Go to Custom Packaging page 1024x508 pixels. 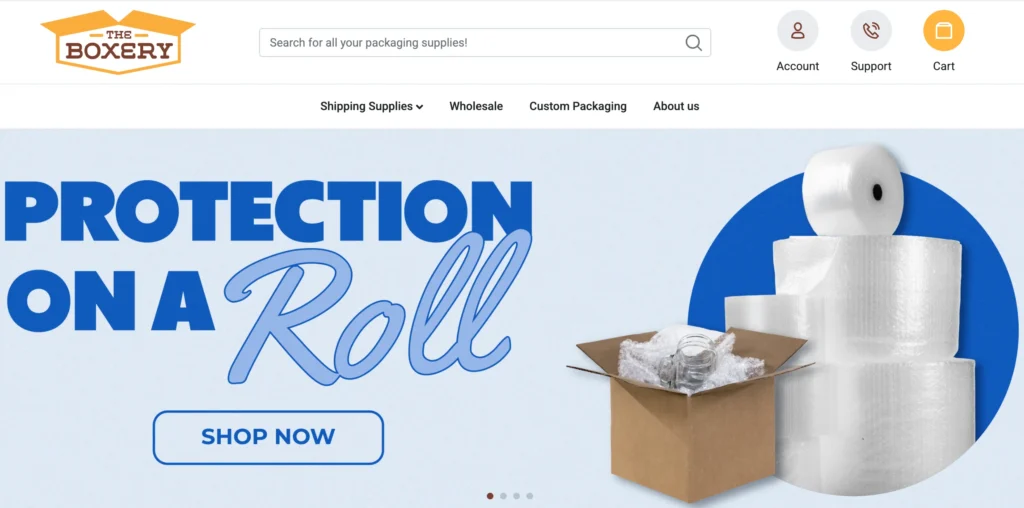[x=578, y=106]
